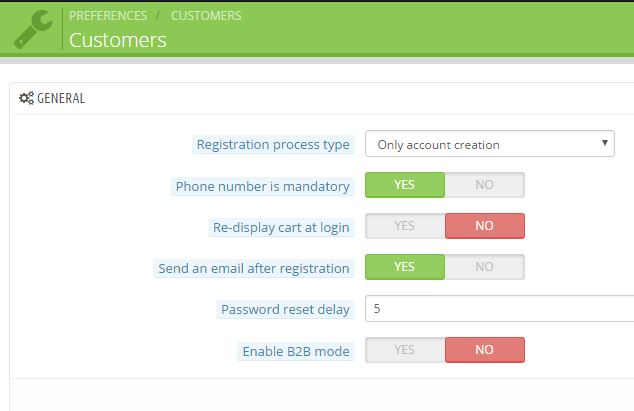This screenshot has width=634, height=411.
Task: Click the General section gears icon
Action: coord(27,98)
